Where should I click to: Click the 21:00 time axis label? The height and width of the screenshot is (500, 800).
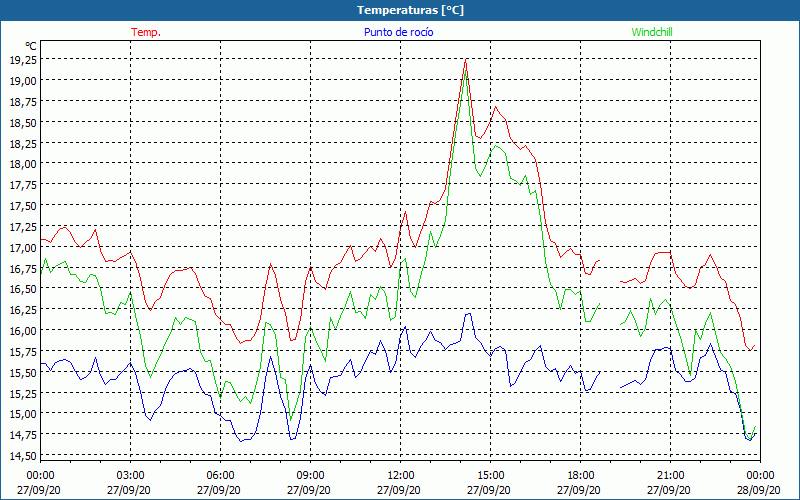coord(670,476)
